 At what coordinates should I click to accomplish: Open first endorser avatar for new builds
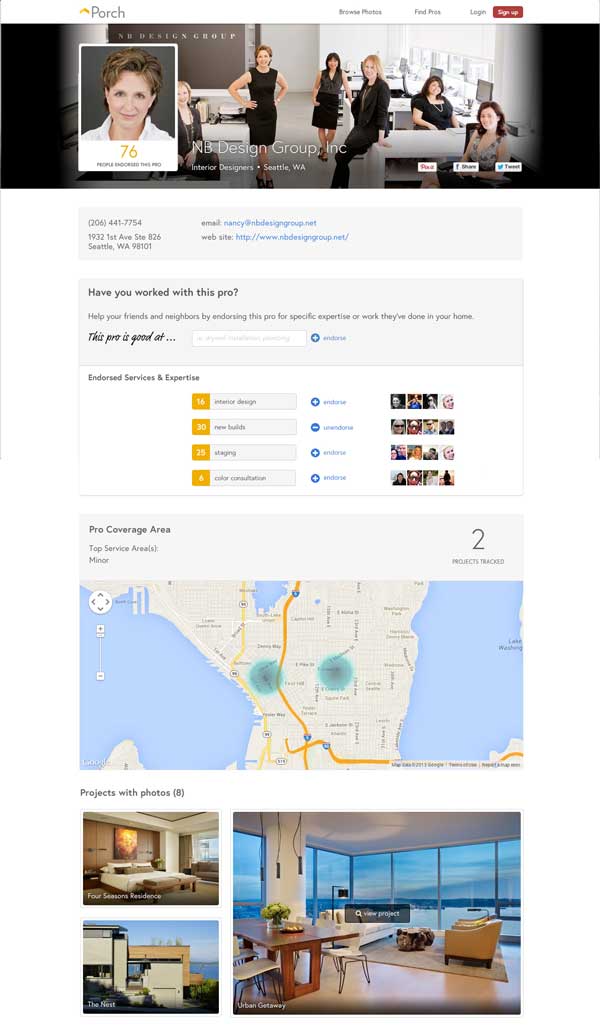tap(398, 427)
